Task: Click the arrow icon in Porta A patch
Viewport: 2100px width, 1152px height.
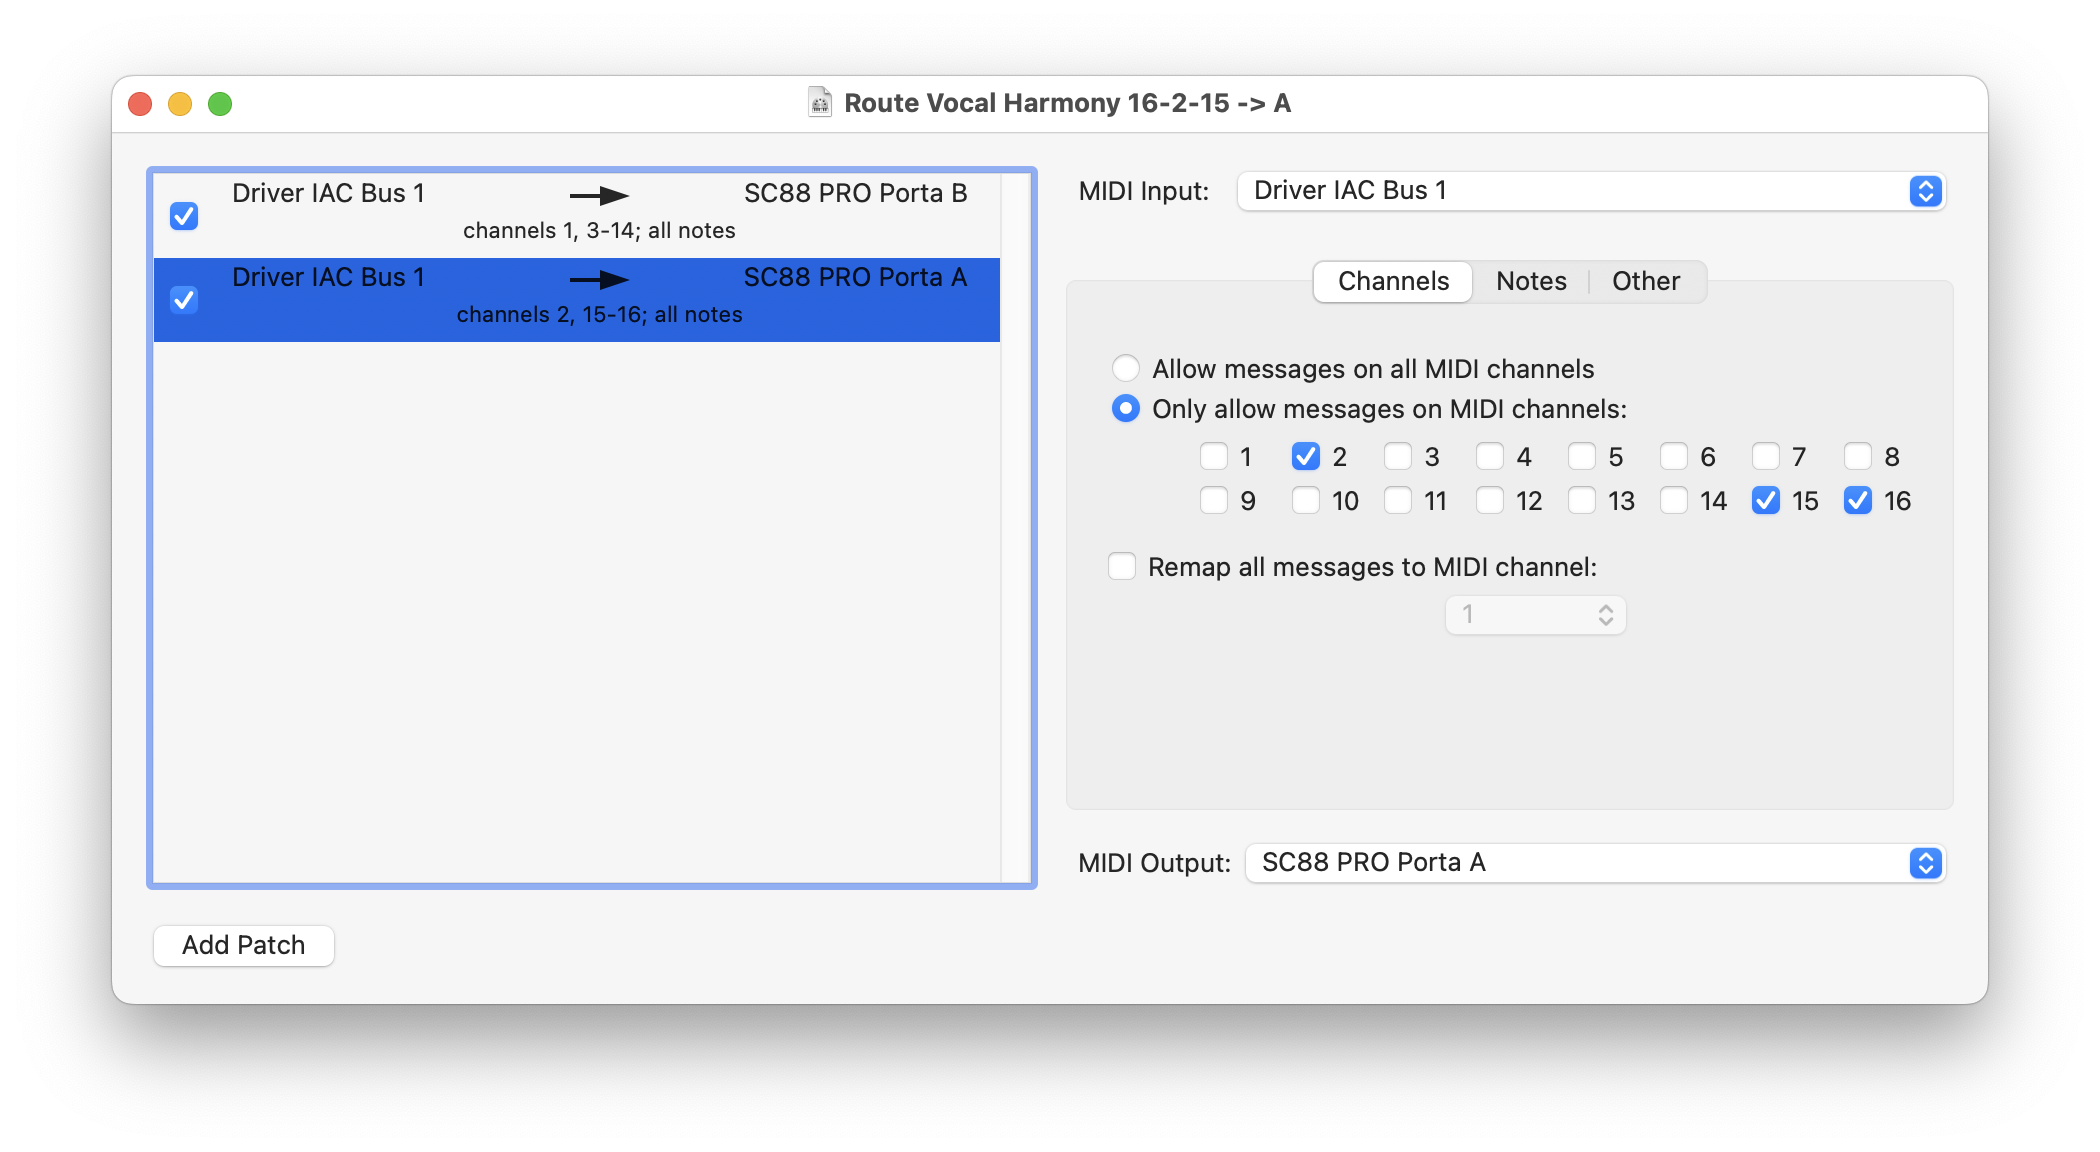Action: tap(598, 280)
